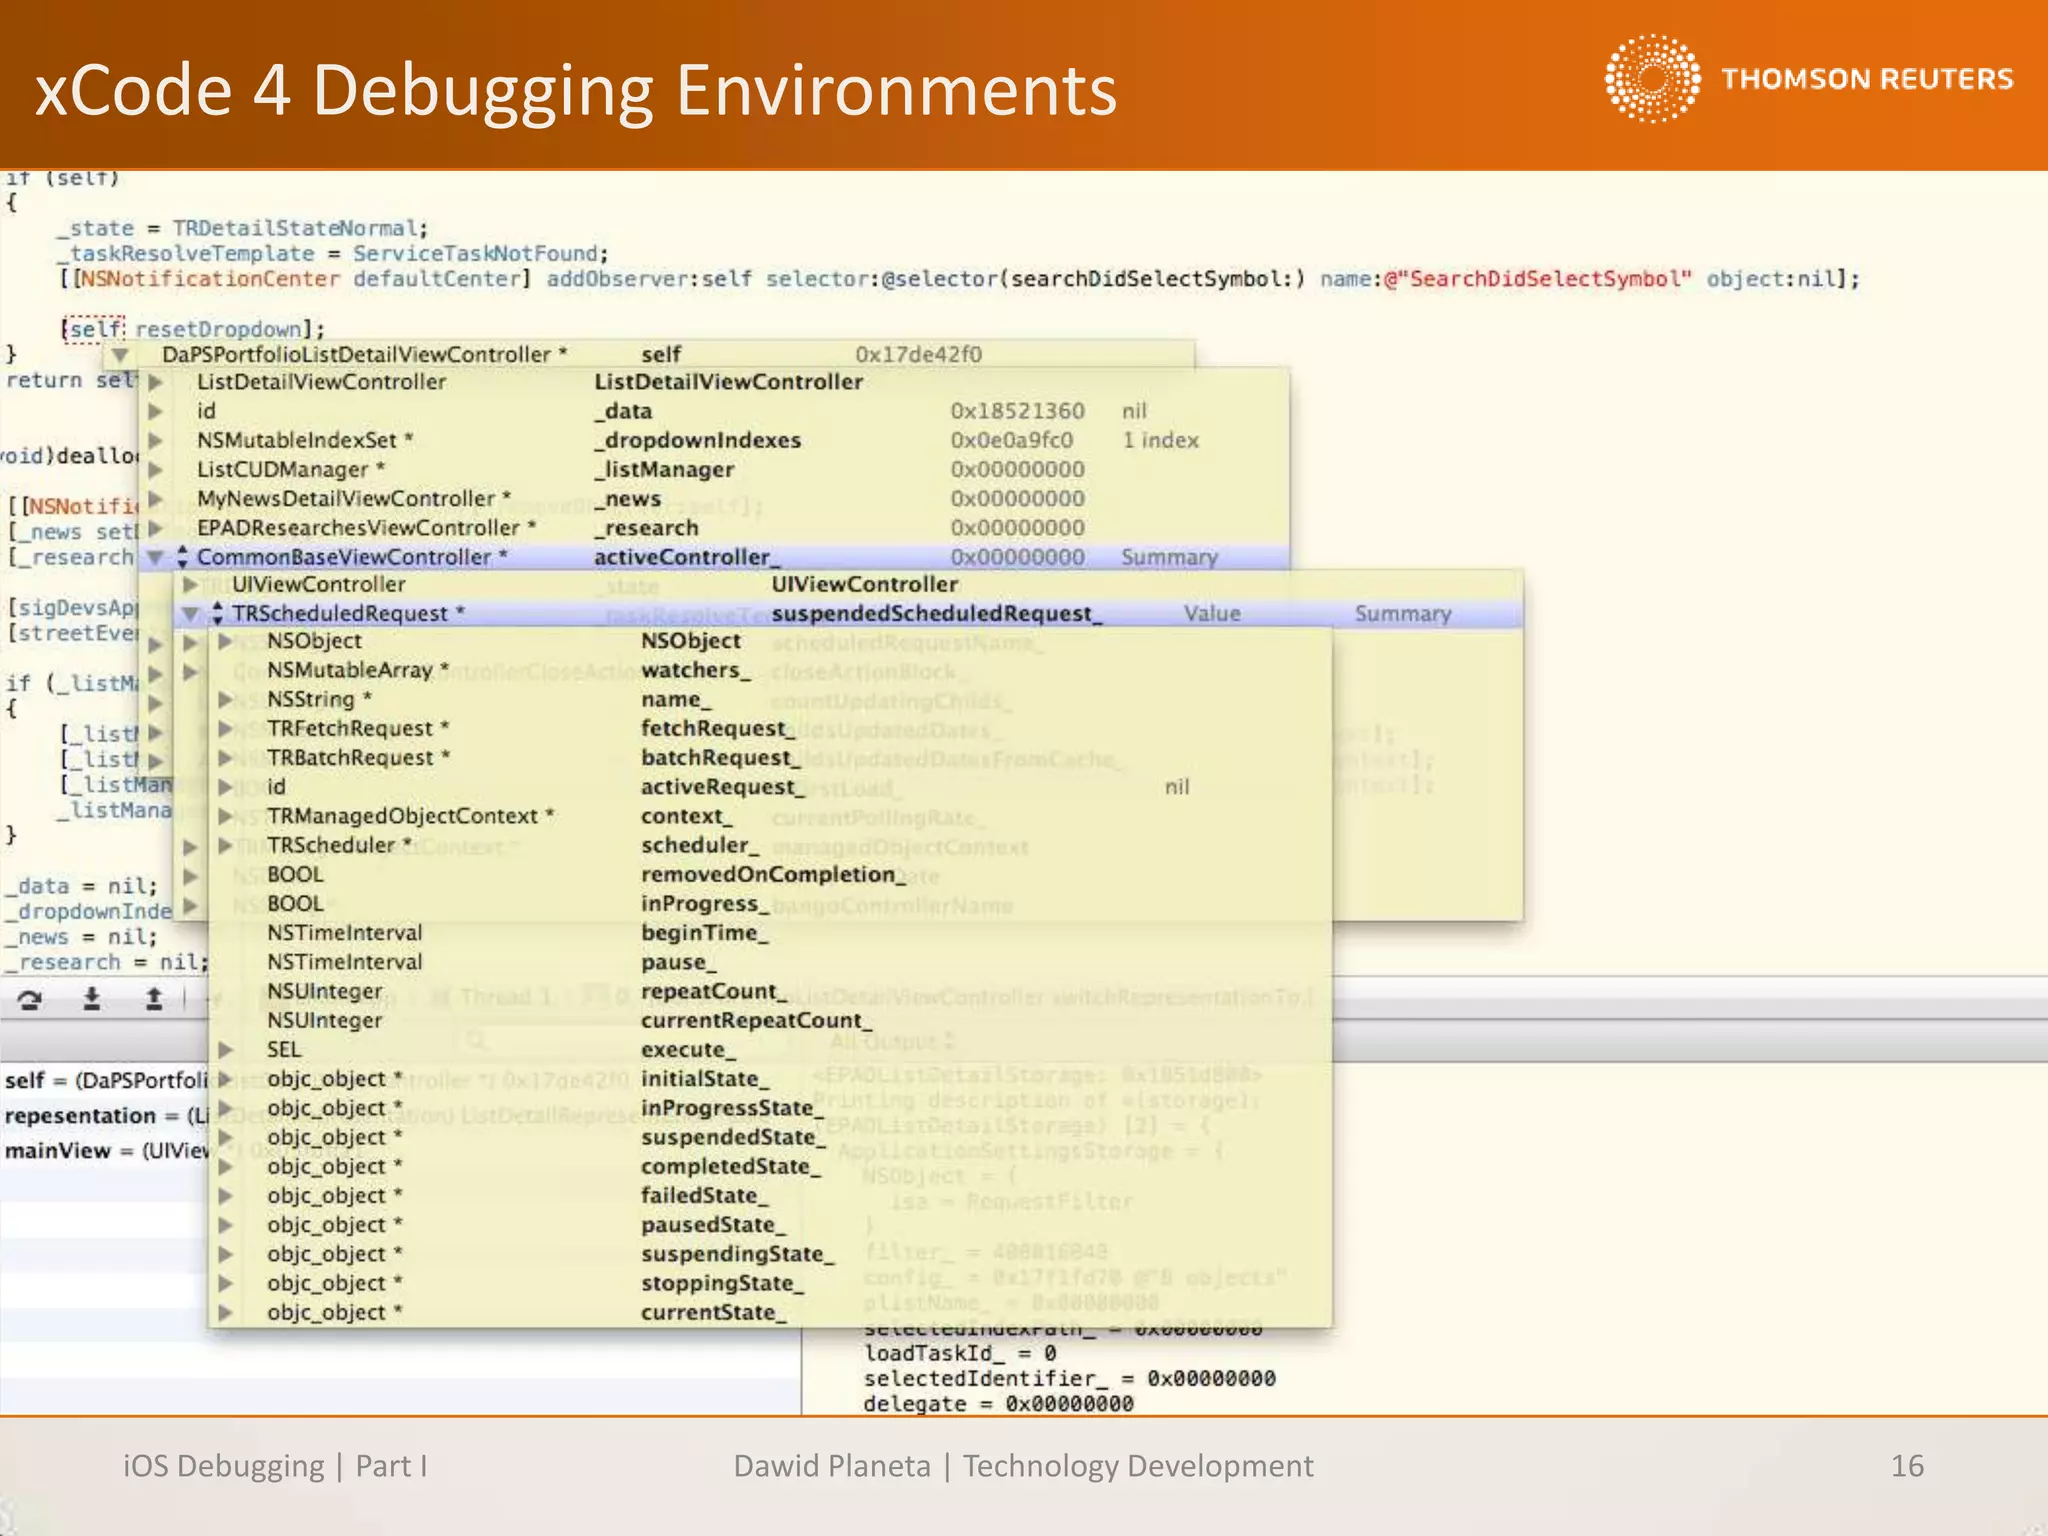The height and width of the screenshot is (1536, 2048).
Task: Expand the ListDetailViewController row
Action: 155,382
